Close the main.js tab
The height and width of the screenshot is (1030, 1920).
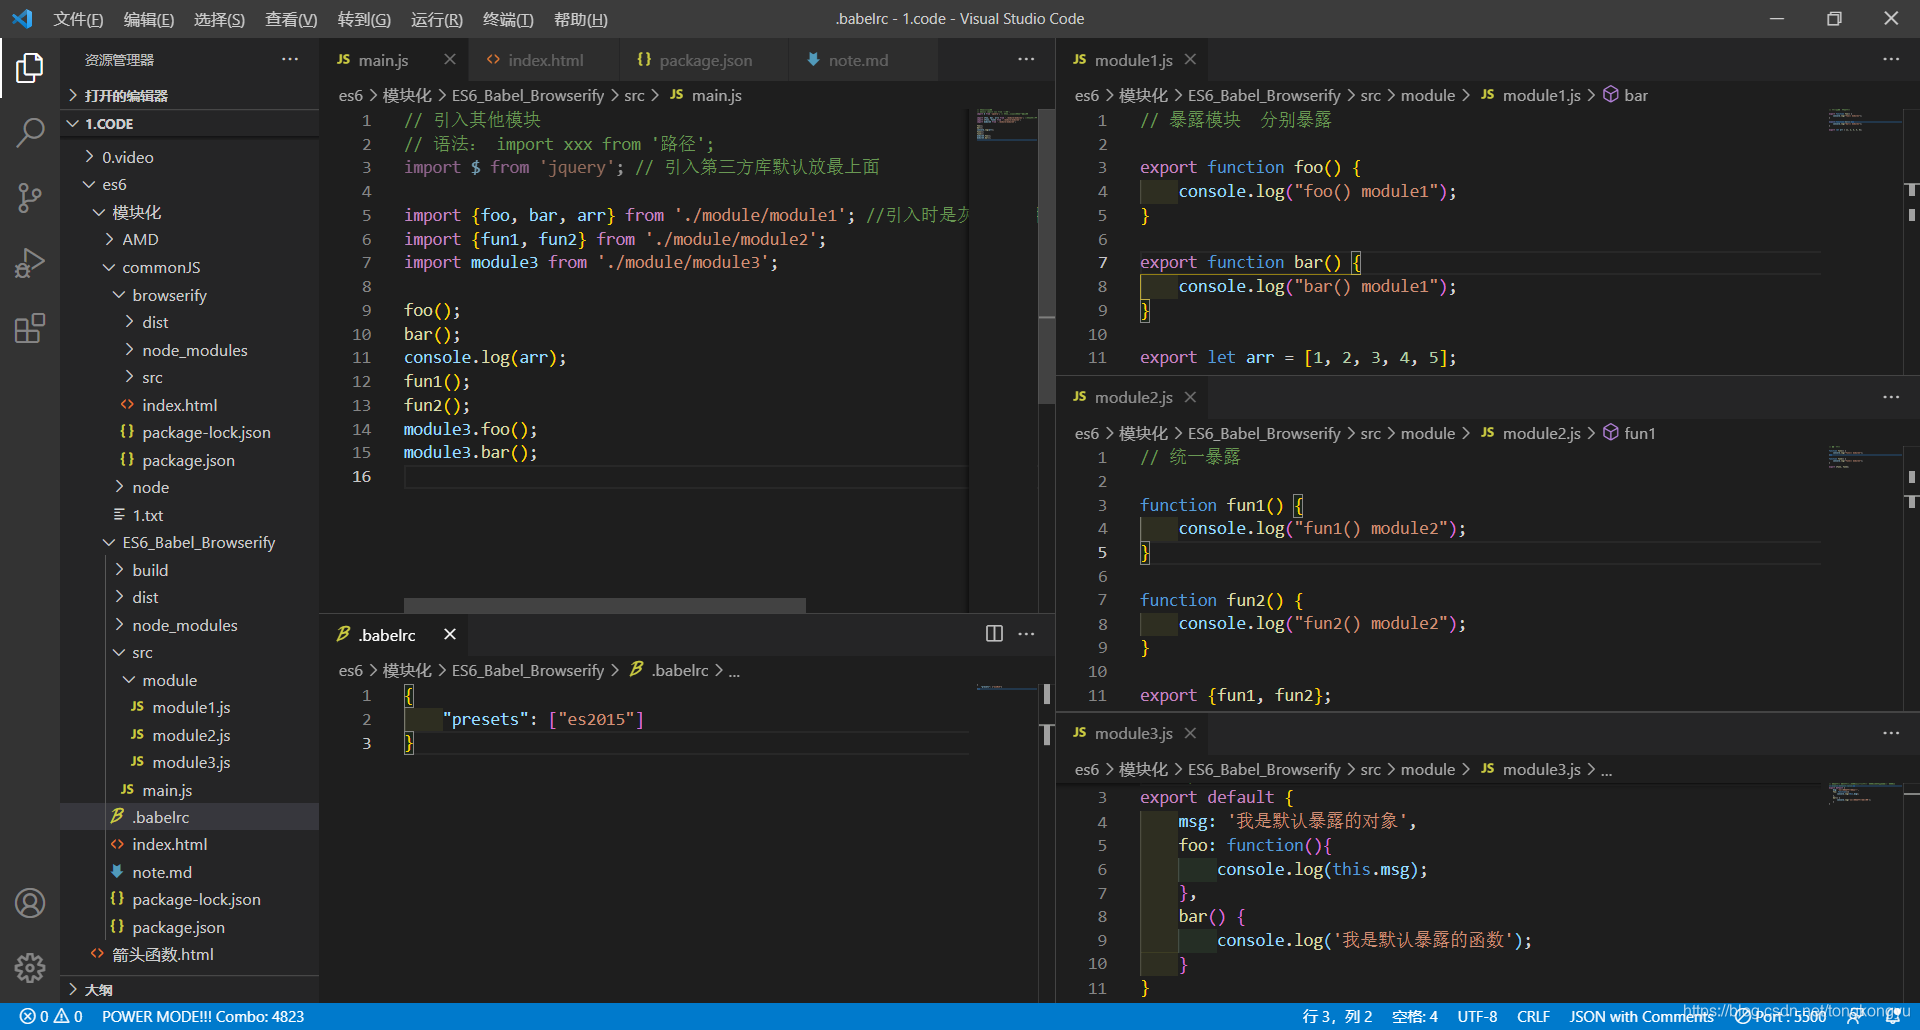[x=450, y=60]
